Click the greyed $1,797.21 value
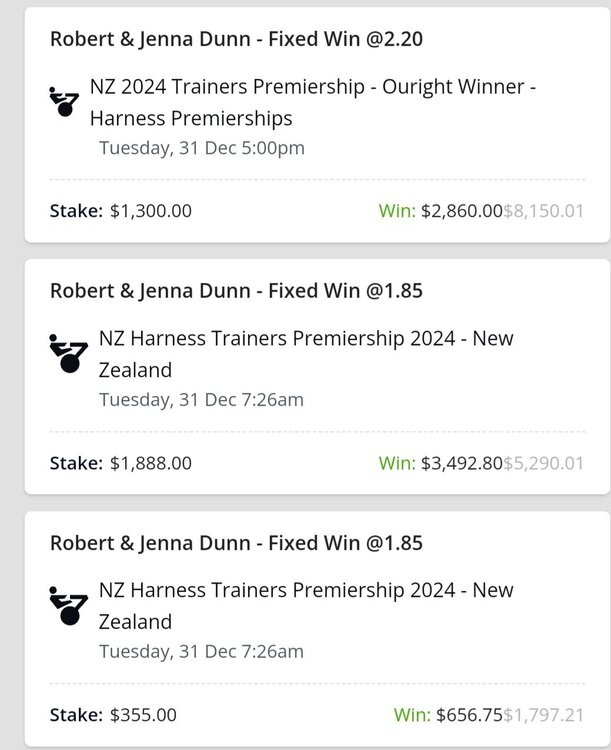Image resolution: width=611 pixels, height=750 pixels. (544, 715)
